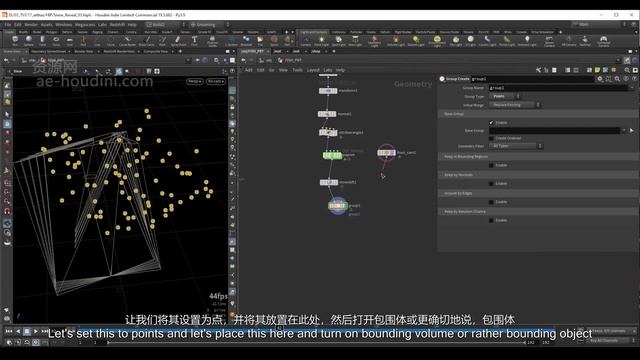Click the Play button in playbar

click(36, 331)
